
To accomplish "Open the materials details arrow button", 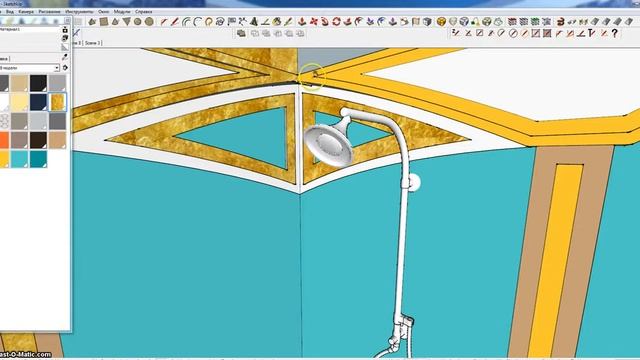I will tap(65, 68).
